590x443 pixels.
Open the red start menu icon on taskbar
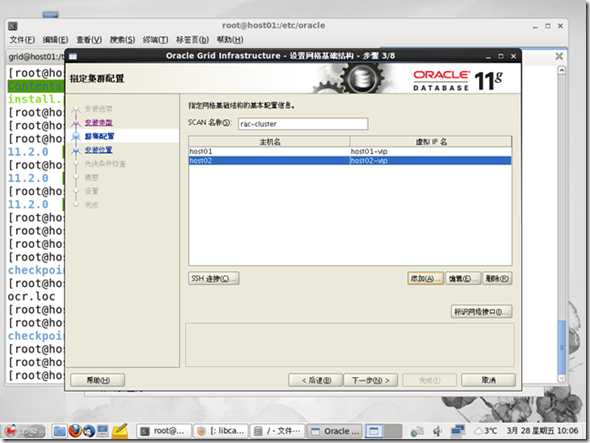point(10,430)
